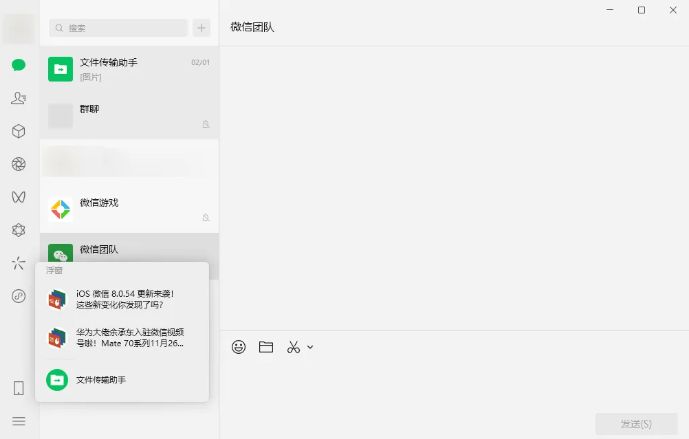Open the 华为大佬余承东 article in popup
The width and height of the screenshot is (689, 439).
(x=122, y=337)
